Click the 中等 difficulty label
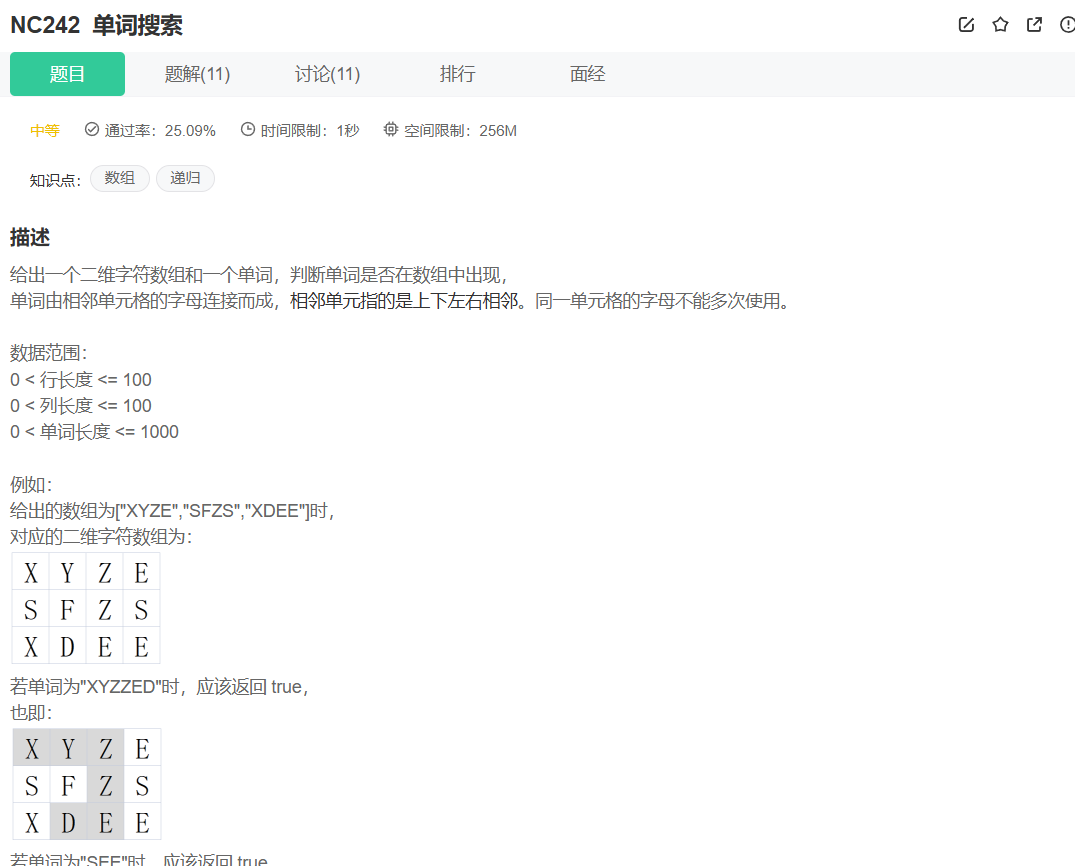 (x=45, y=130)
